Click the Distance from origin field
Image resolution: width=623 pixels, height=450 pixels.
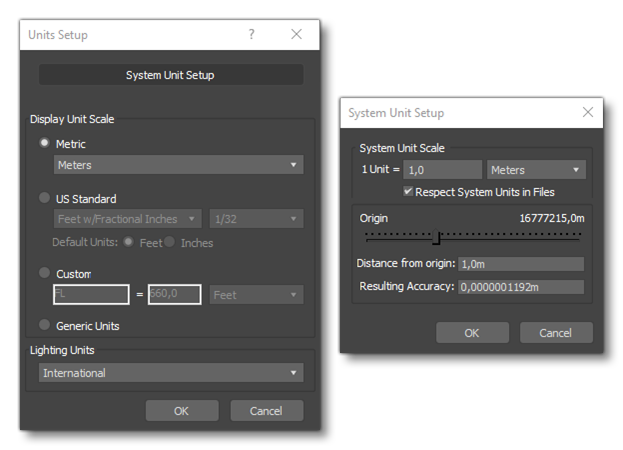point(521,264)
